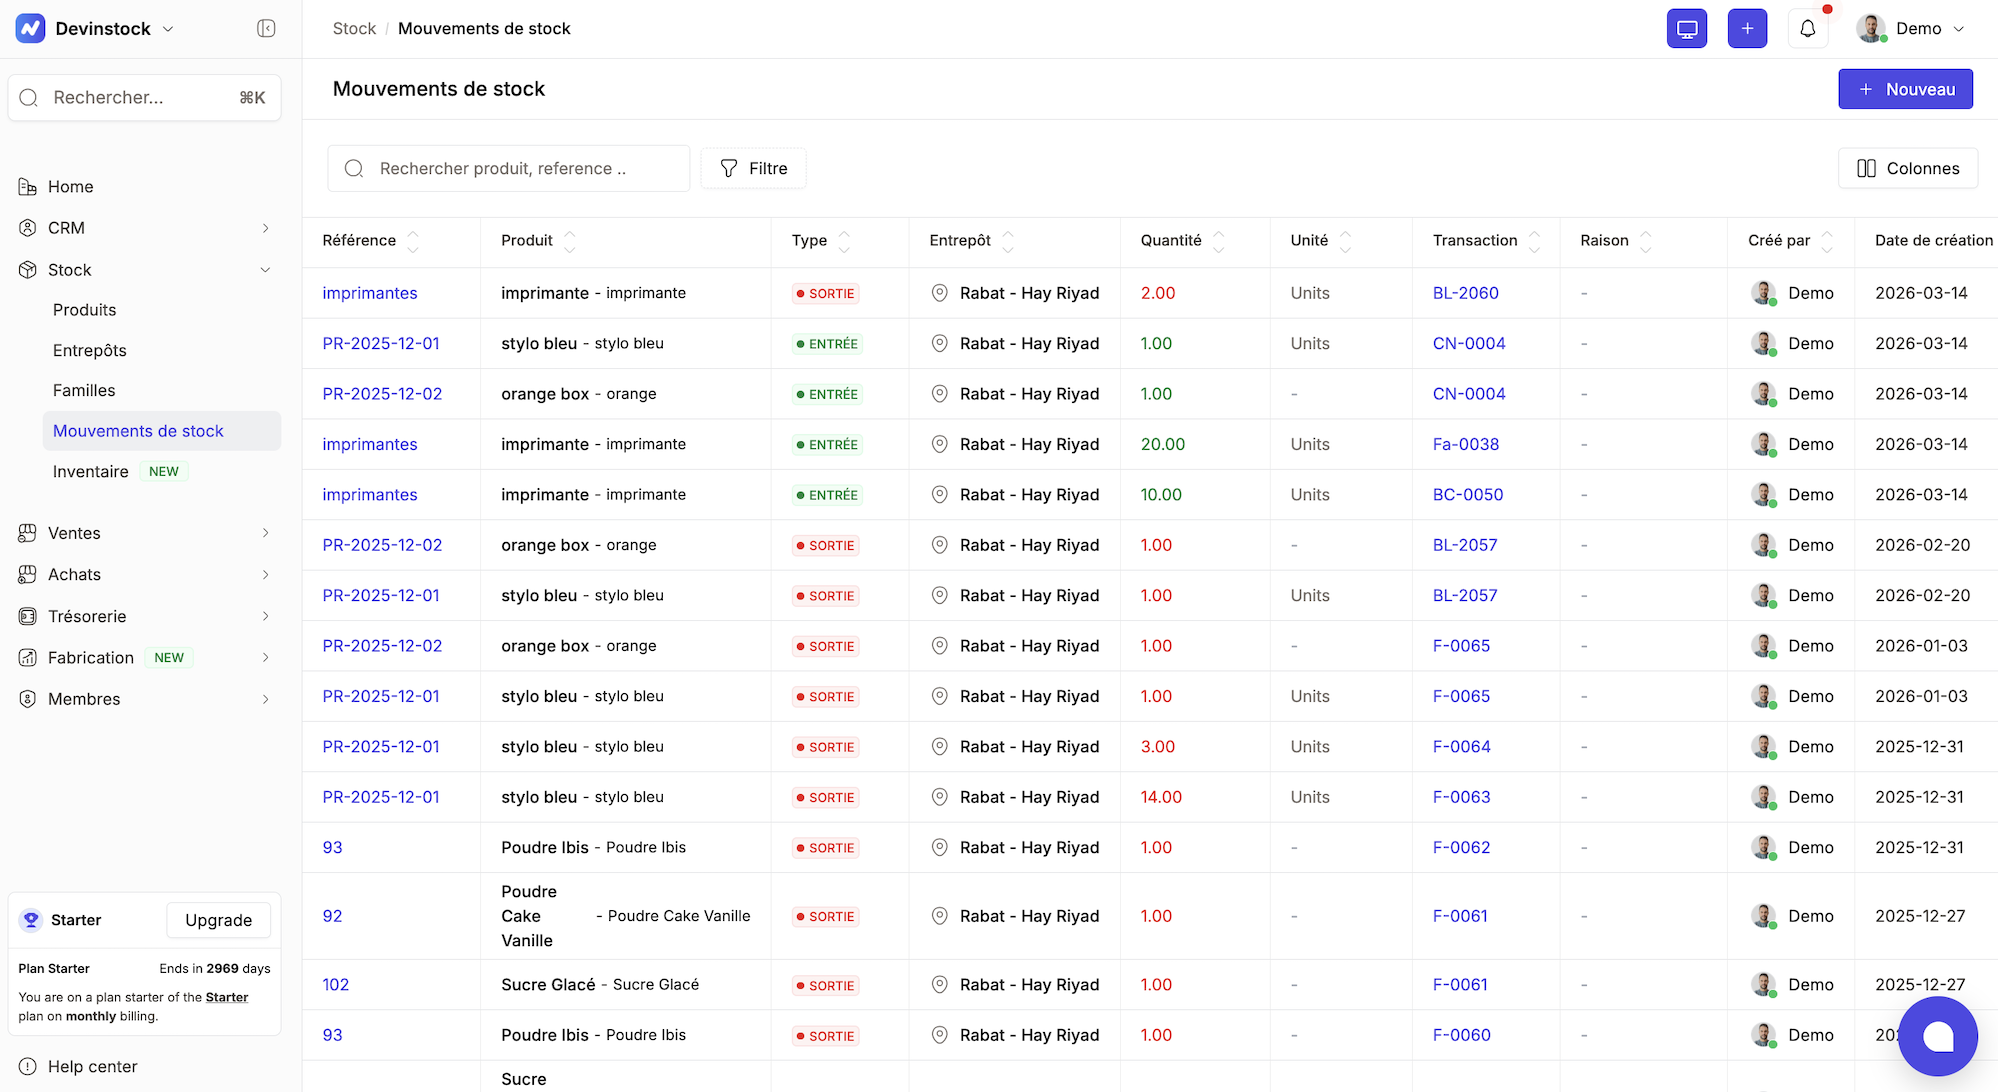
Task: Click the quick-create plus icon
Action: (x=1747, y=28)
